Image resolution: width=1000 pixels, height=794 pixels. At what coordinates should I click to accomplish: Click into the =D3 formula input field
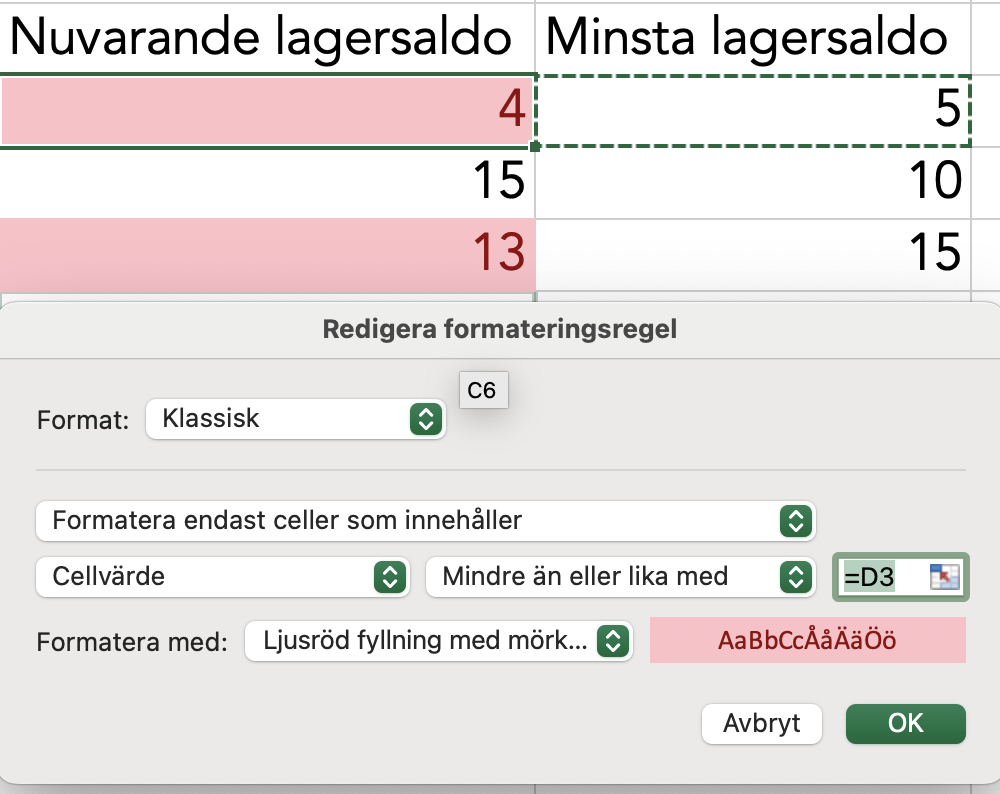pyautogui.click(x=880, y=577)
